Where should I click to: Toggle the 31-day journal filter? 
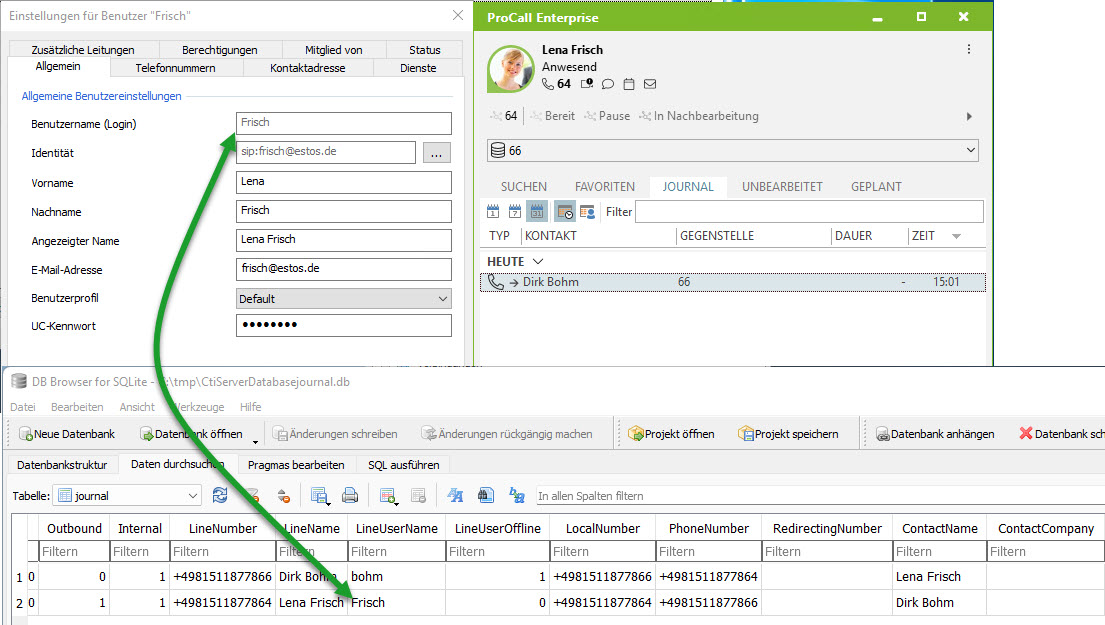tap(537, 212)
